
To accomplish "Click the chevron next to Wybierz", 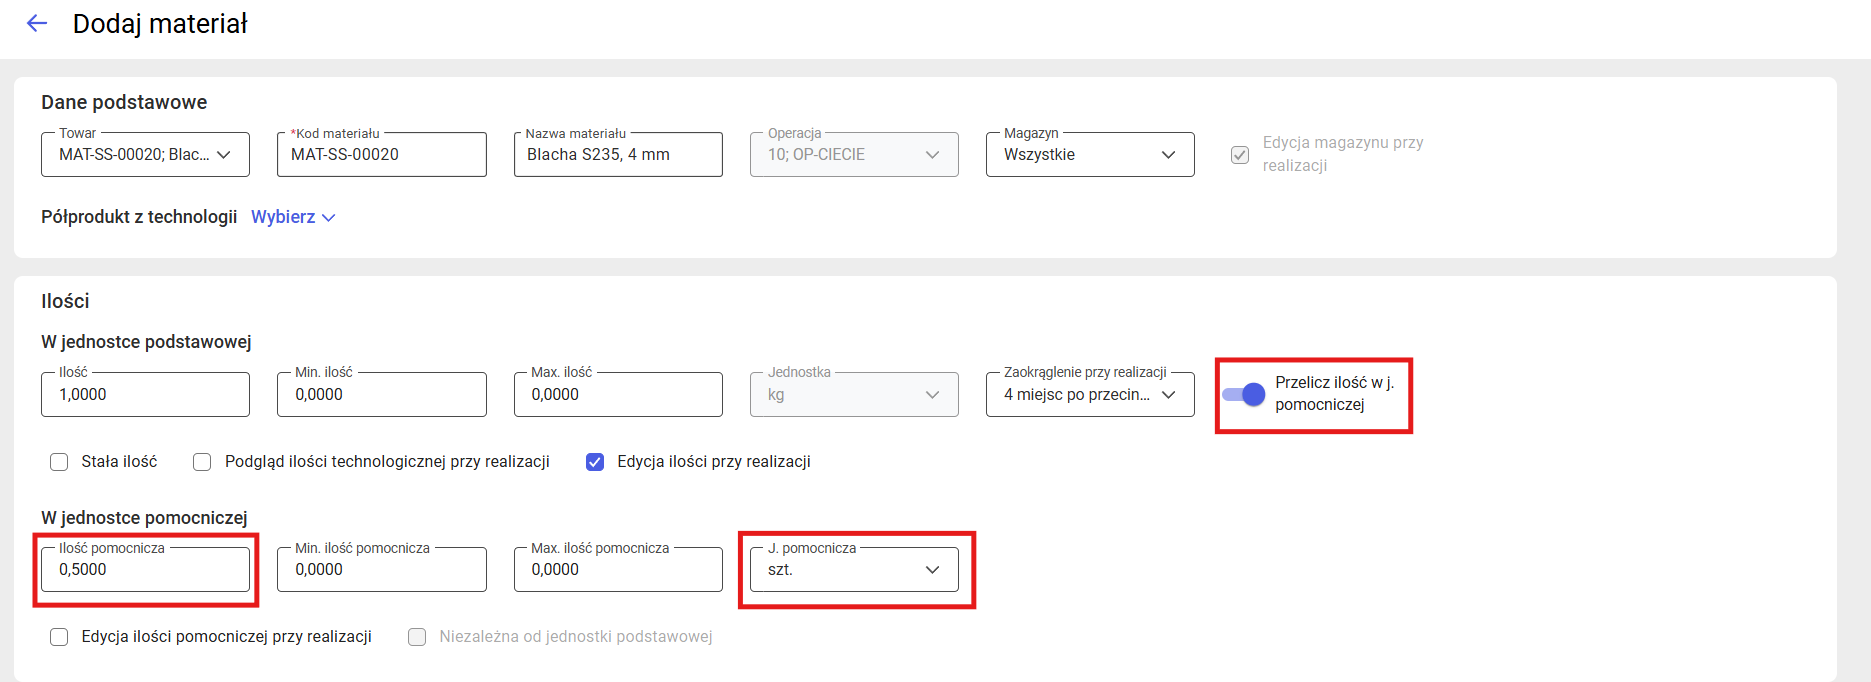I will coord(329,218).
